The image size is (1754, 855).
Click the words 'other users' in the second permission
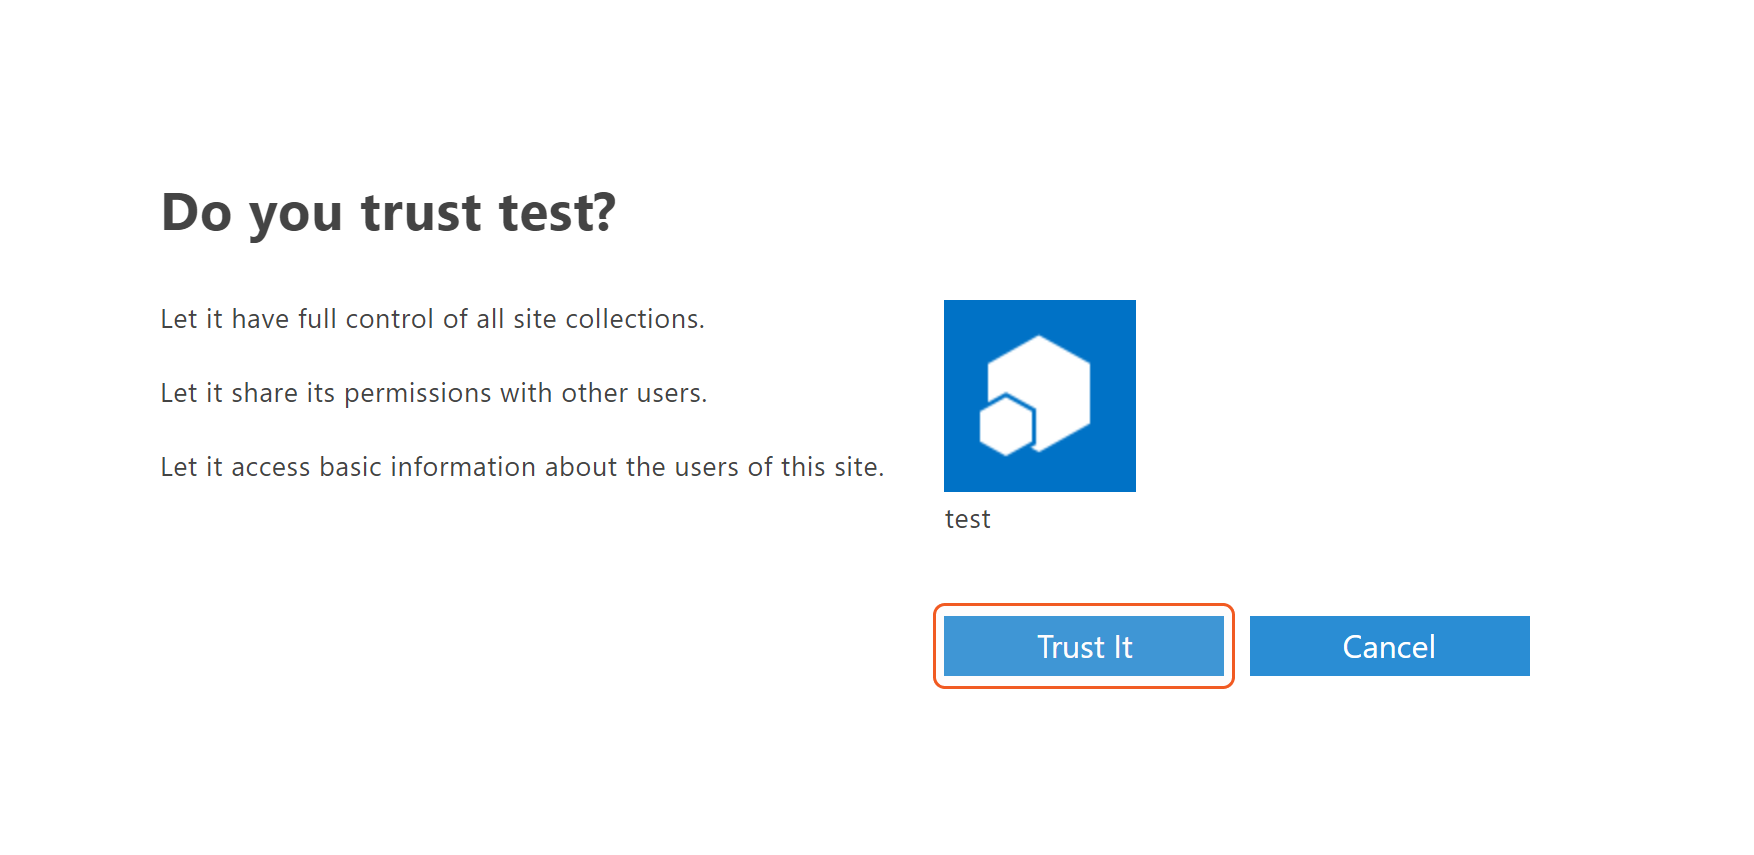[631, 393]
